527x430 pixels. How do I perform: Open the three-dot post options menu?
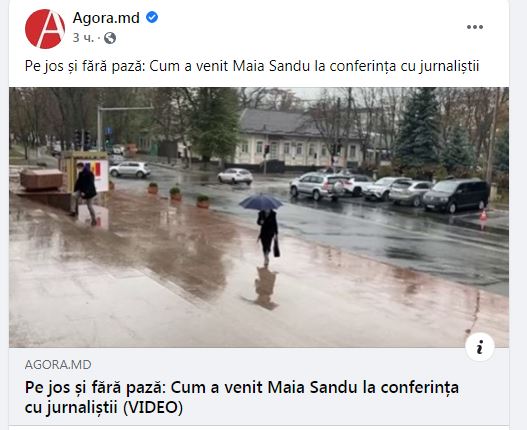click(475, 27)
